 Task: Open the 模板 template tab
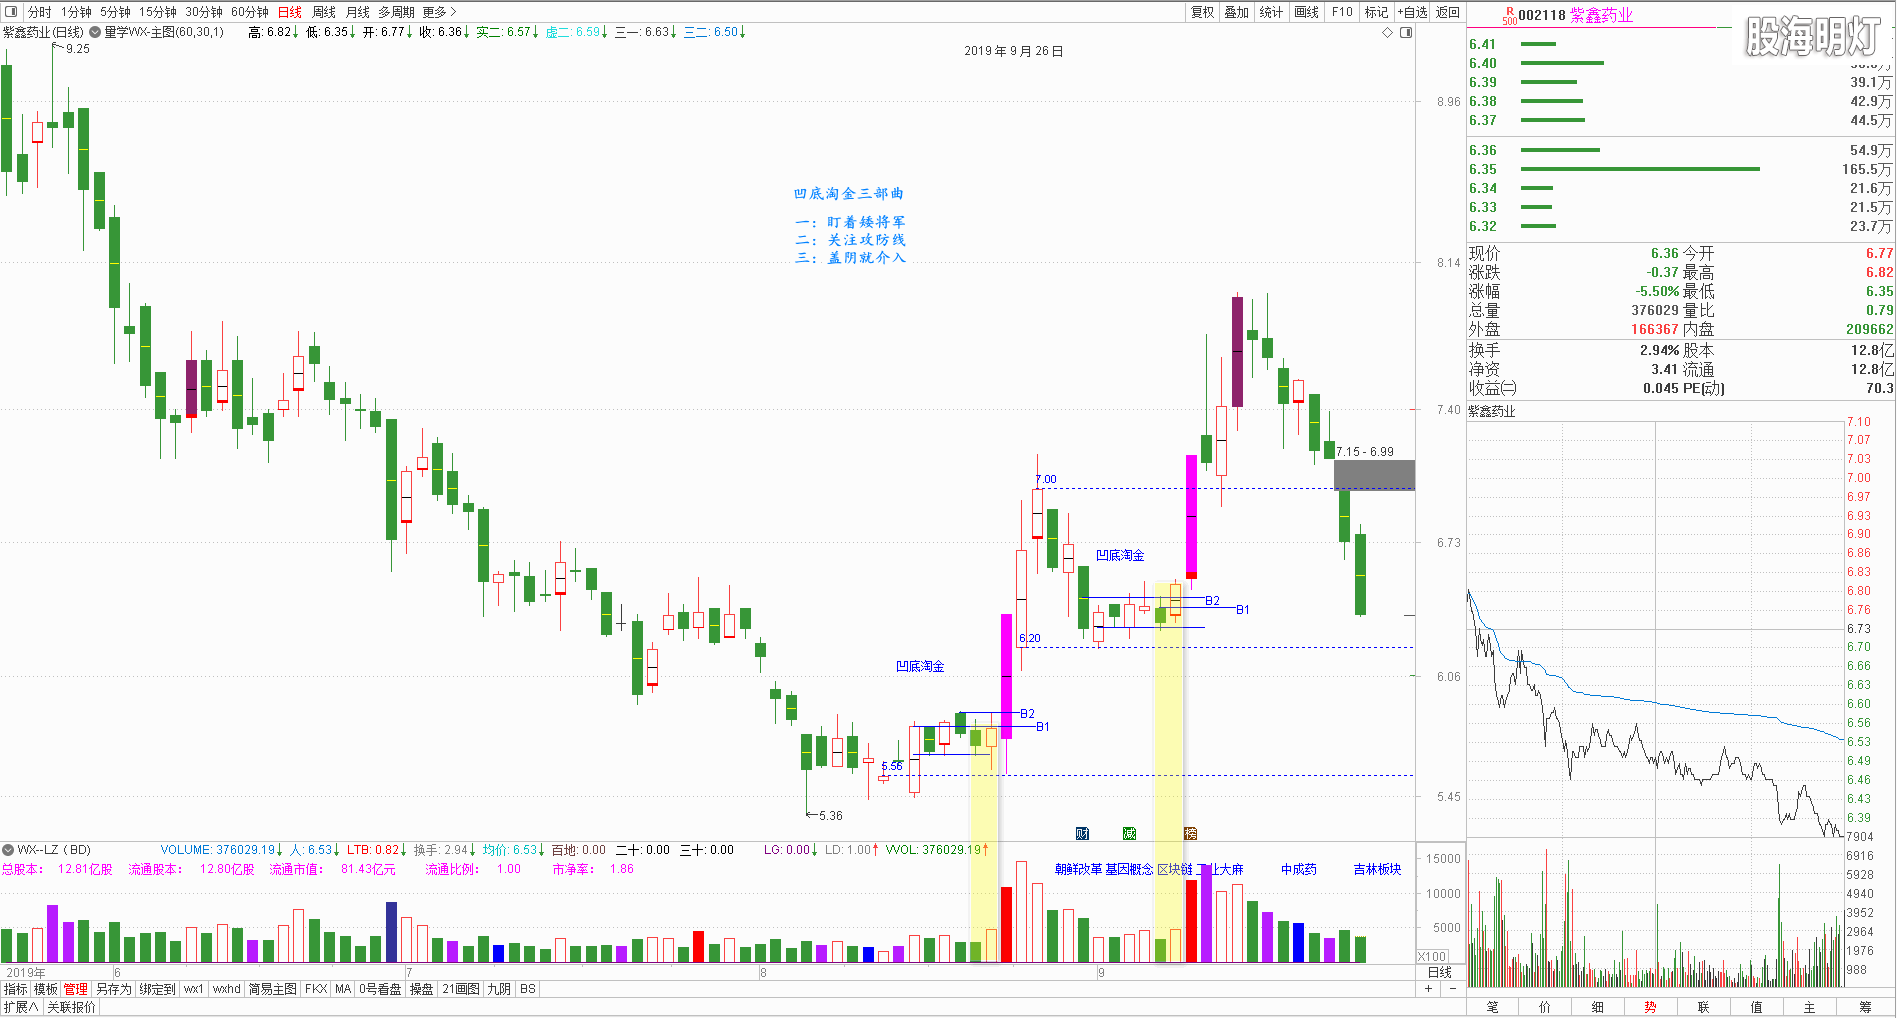tap(46, 989)
